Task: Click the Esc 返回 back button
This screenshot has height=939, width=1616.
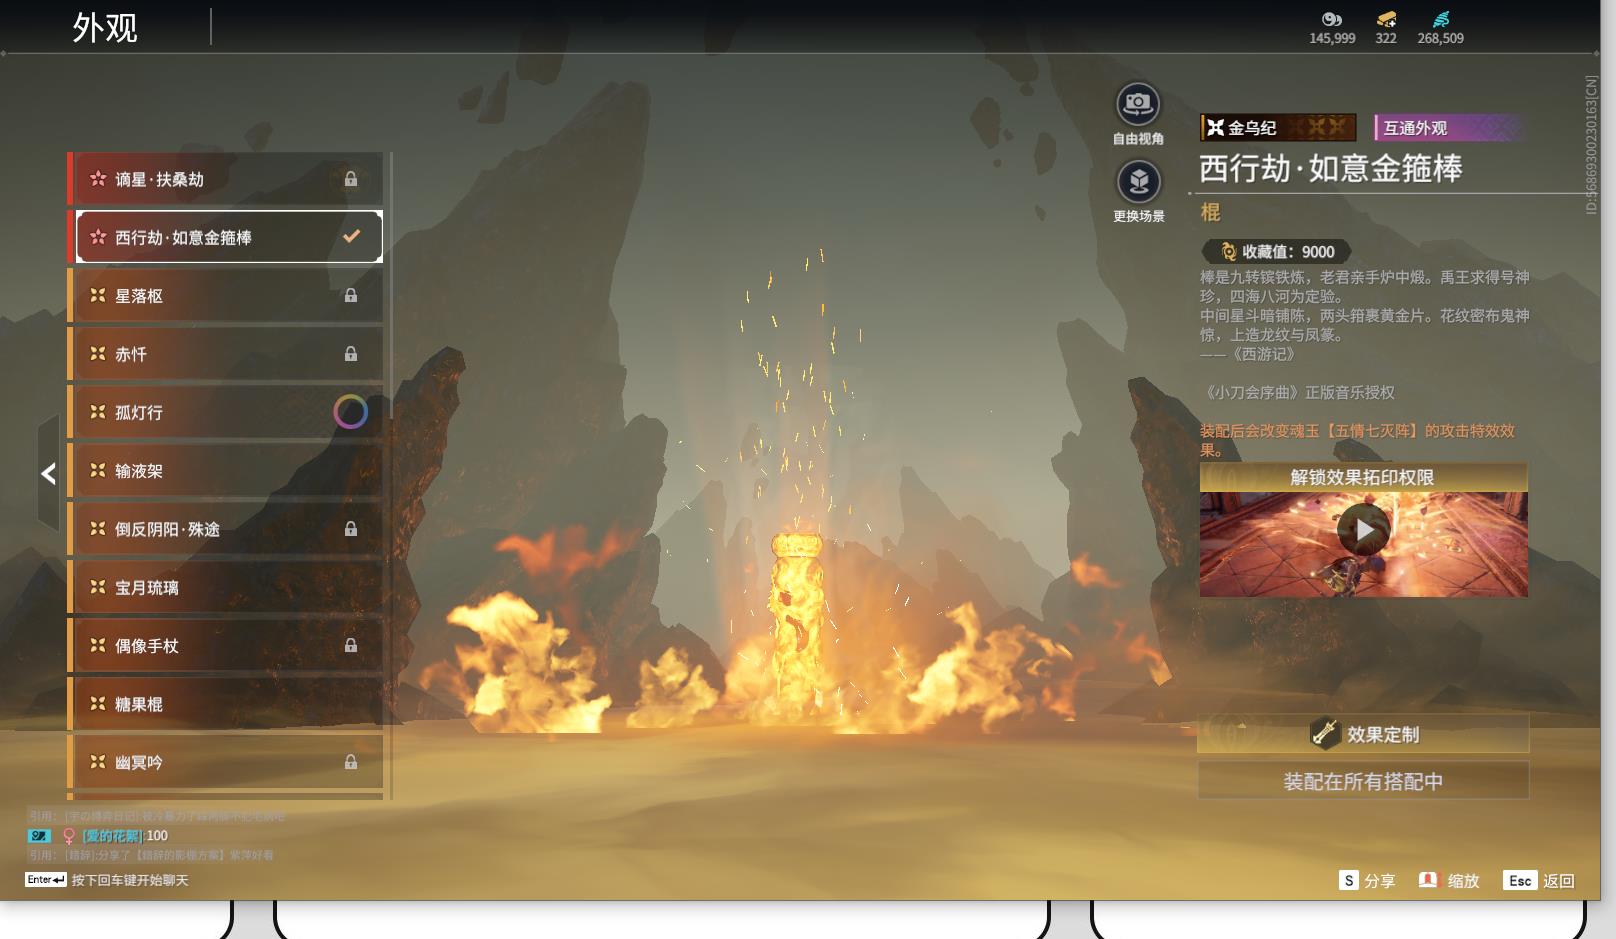Action: (1540, 881)
